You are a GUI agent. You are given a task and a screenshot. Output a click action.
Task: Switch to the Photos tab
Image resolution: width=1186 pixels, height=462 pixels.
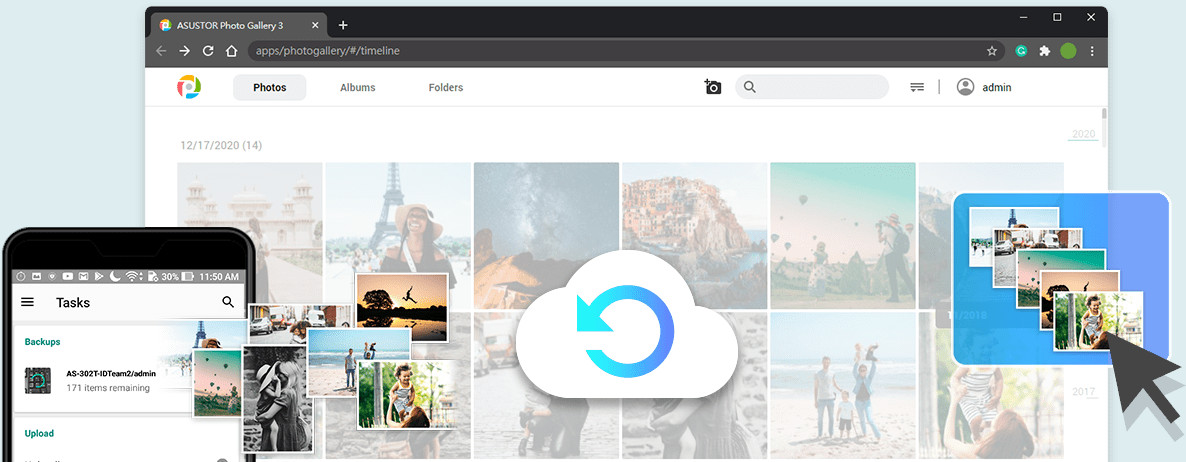pyautogui.click(x=269, y=88)
